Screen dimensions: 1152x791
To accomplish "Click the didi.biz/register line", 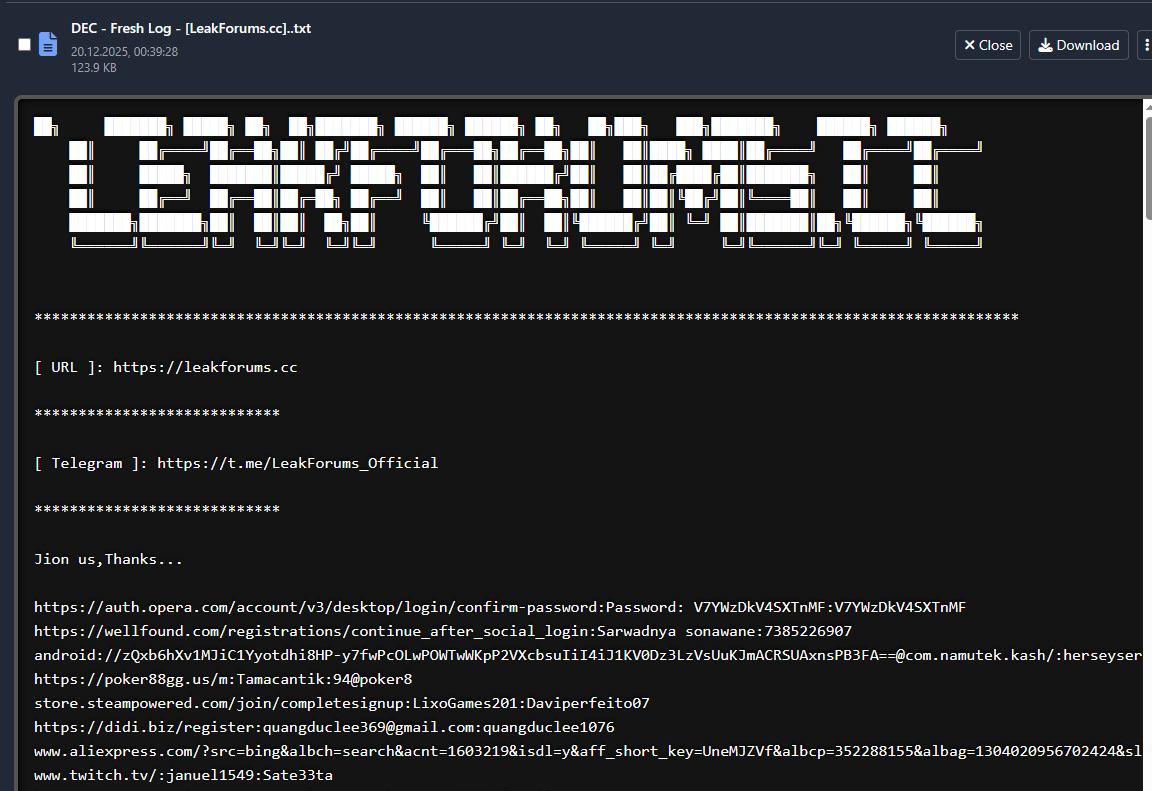I will (324, 727).
